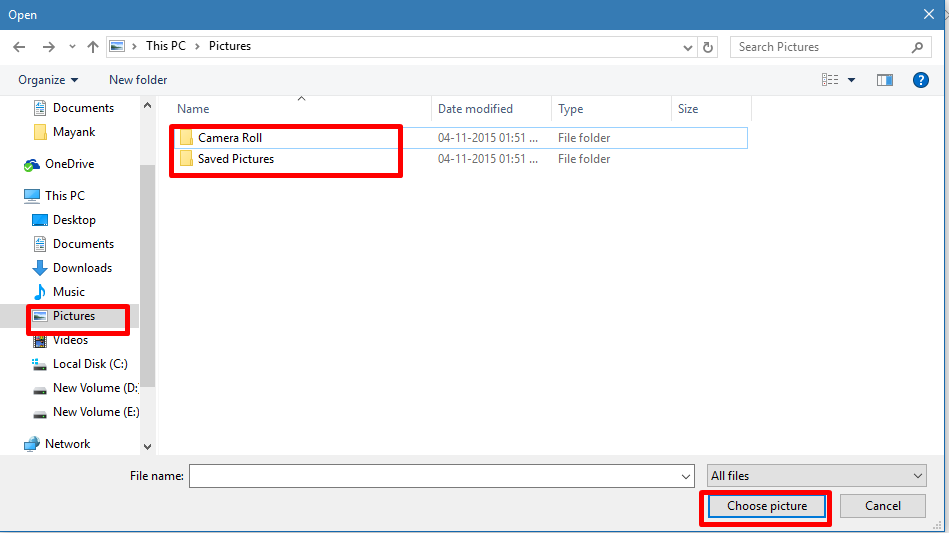Screen dimensions: 949x533
Task: Create a New folder
Action: [x=138, y=80]
